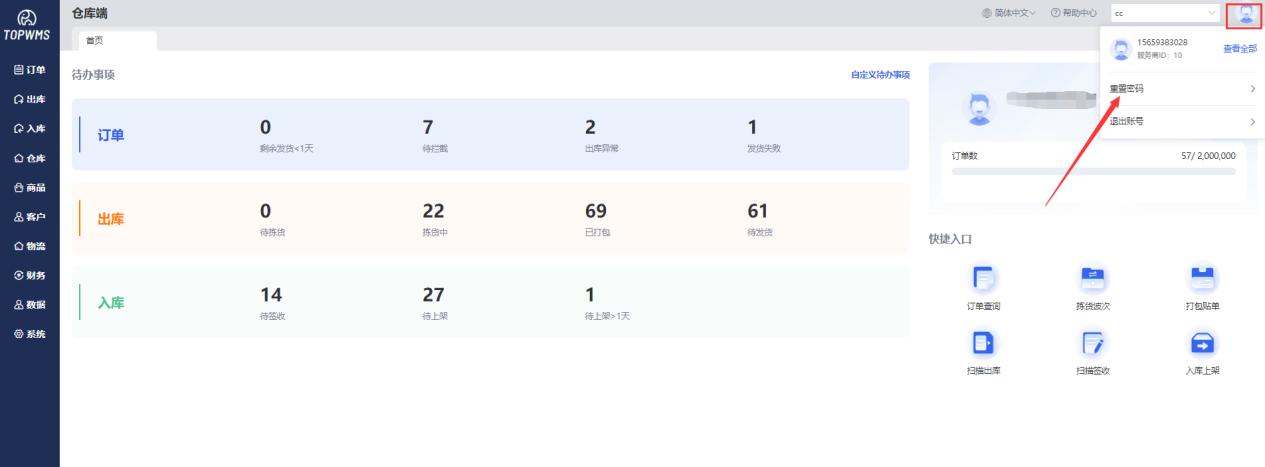Open the 出库 sidebar menu

click(29, 99)
